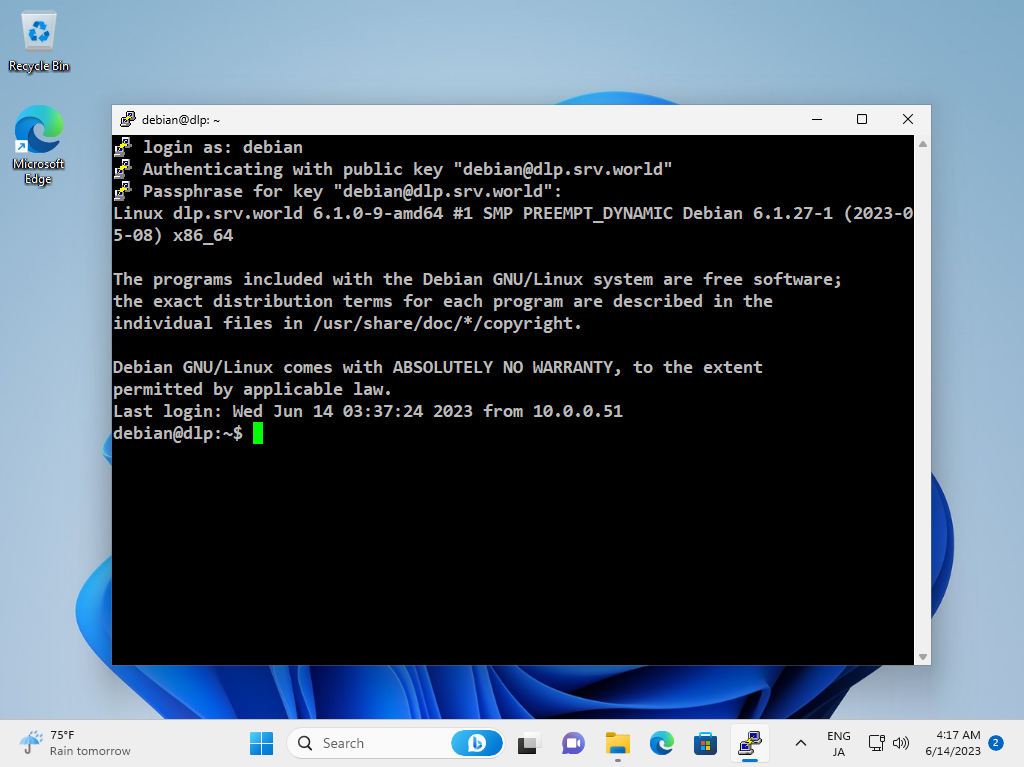Open the clock showing 4:17 AM
This screenshot has width=1024, height=767.
[953, 743]
